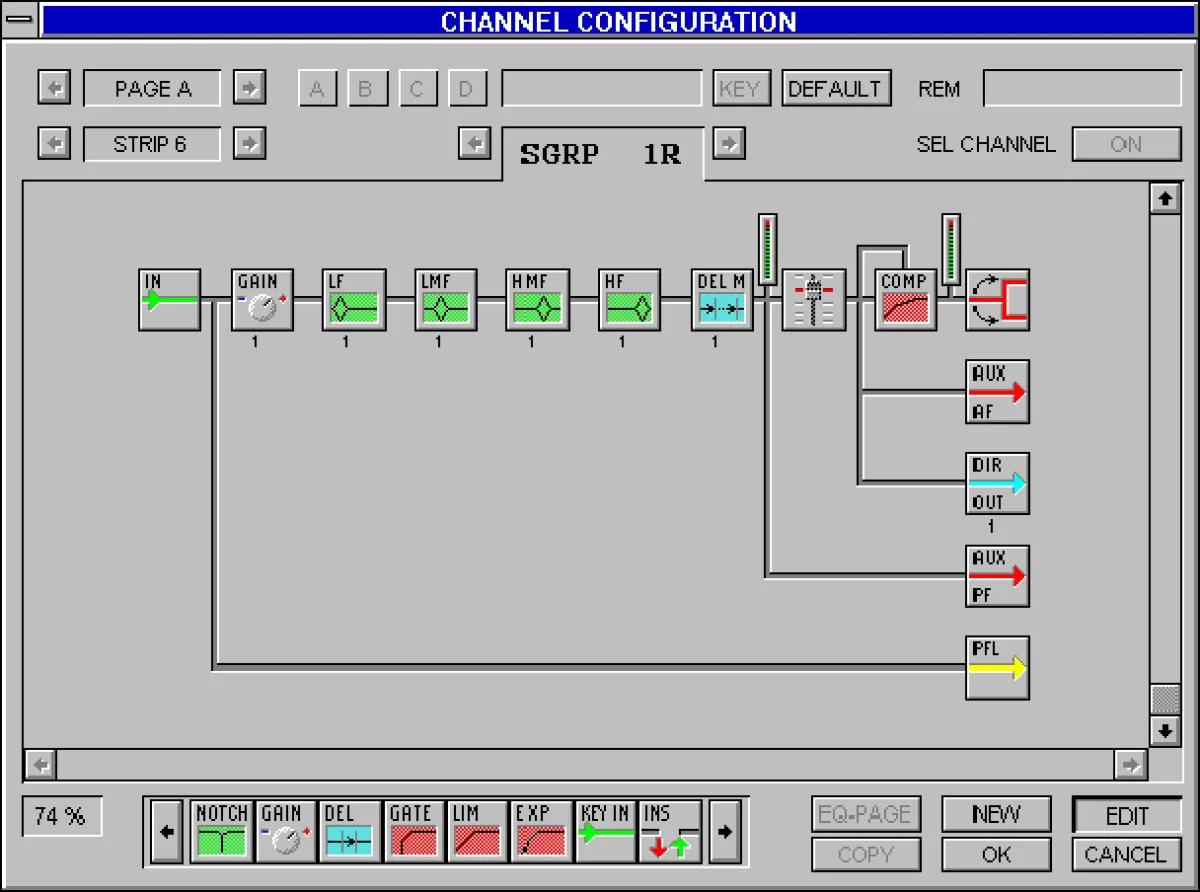Toggle the KEY button
Viewport: 1200px width, 892px height.
coord(740,89)
